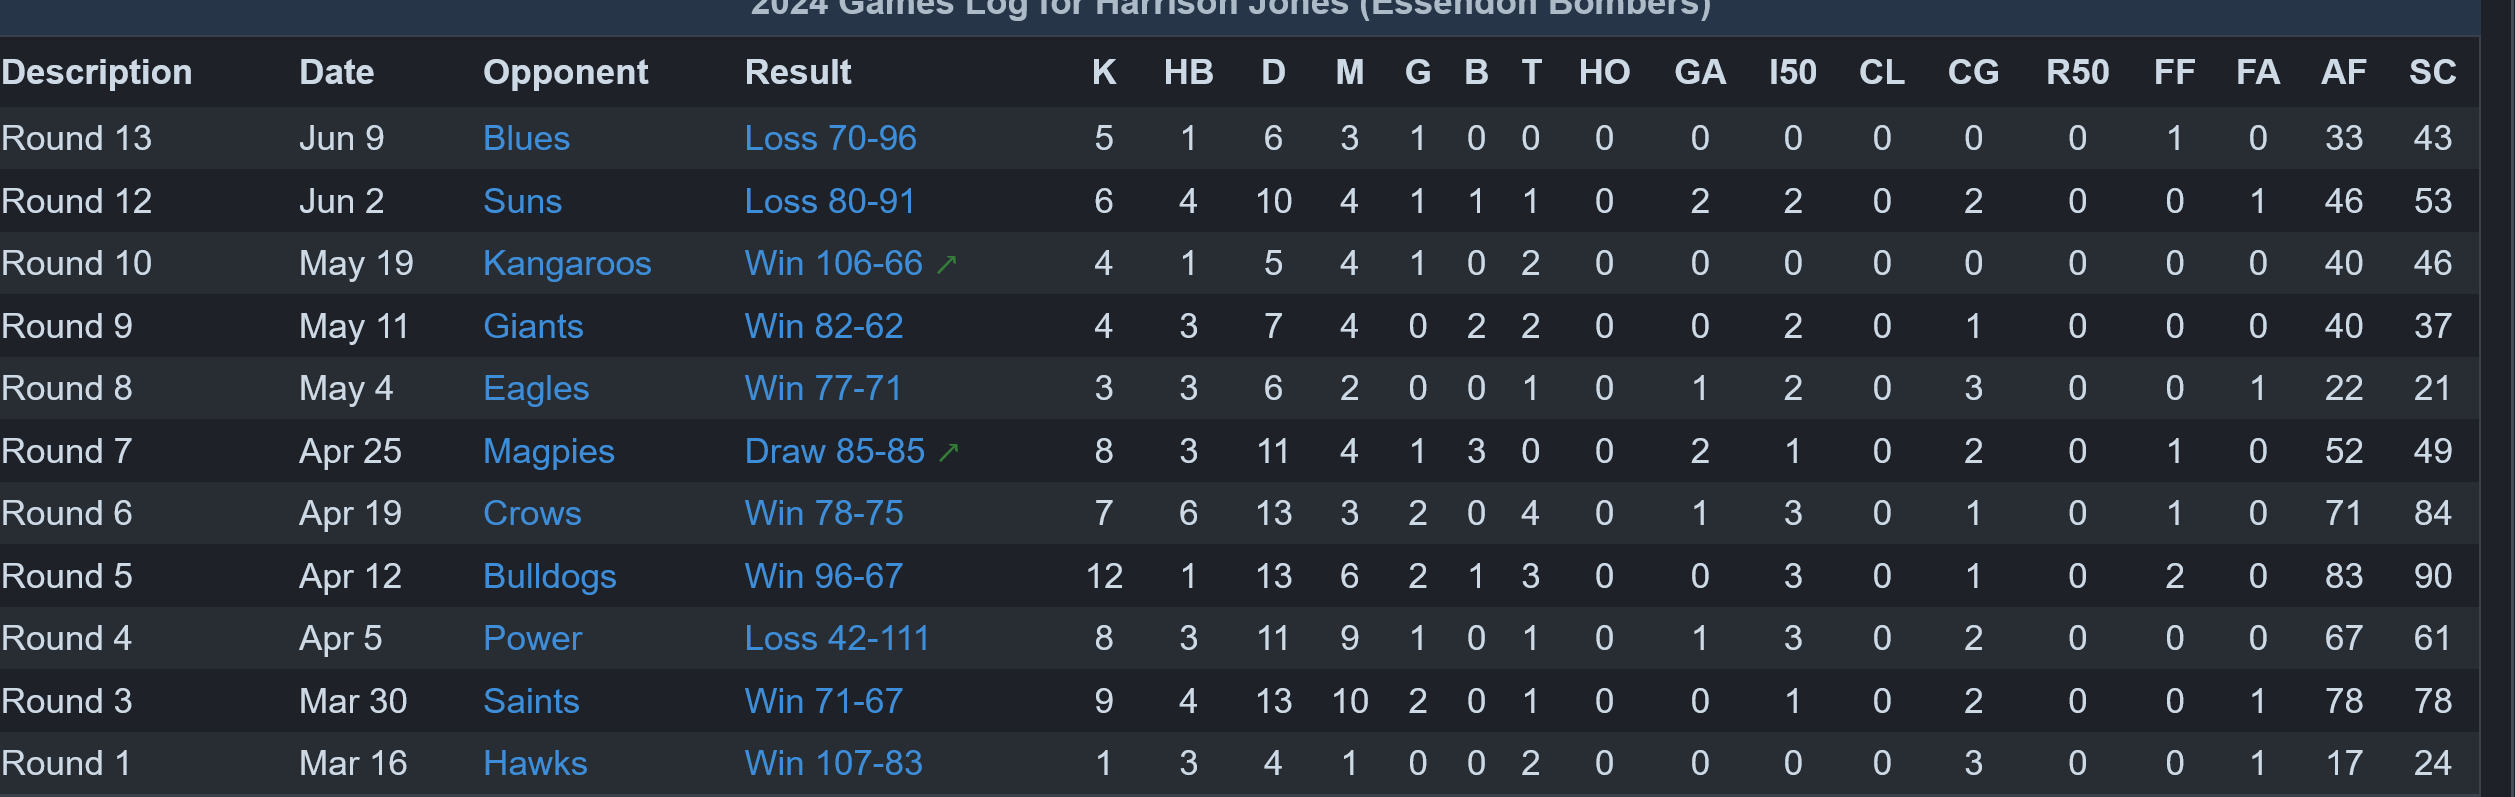Sort table by the Date column header
The height and width of the screenshot is (797, 2515).
coord(337,72)
